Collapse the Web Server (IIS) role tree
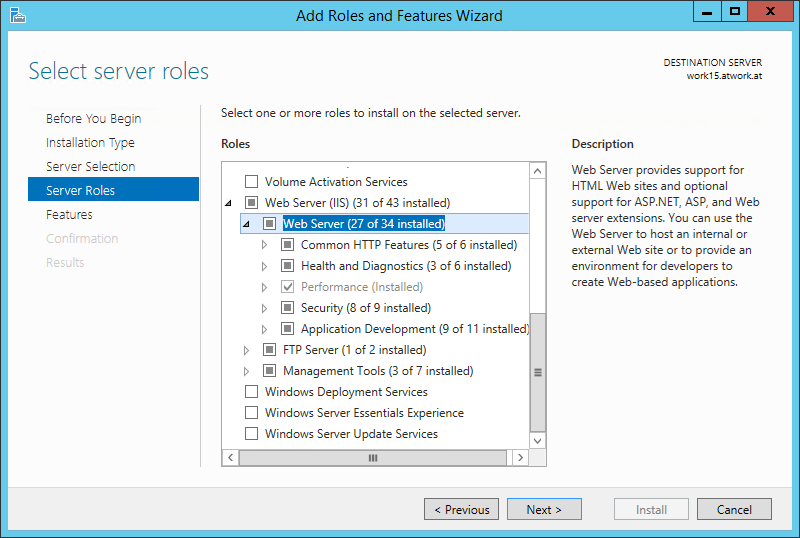800x538 pixels. point(228,203)
